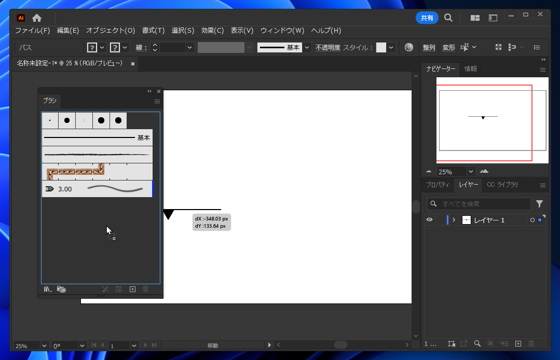
Task: Click the target circle of レイヤー 1
Action: coord(532,220)
